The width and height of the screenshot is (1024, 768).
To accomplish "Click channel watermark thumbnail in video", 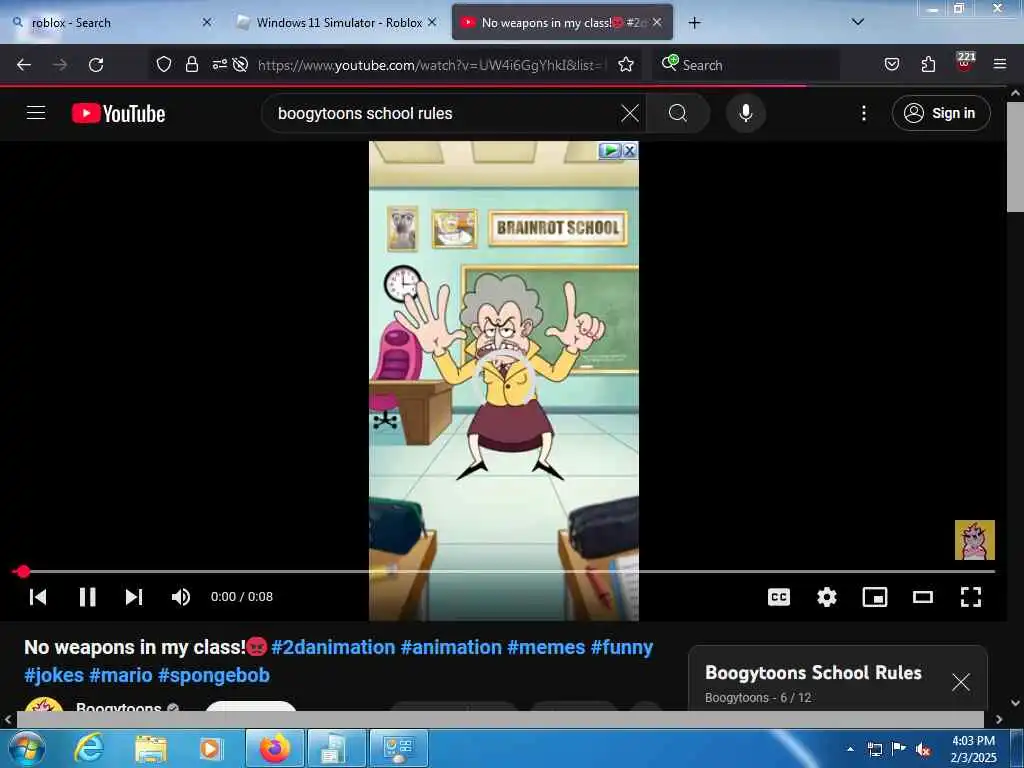I will 974,539.
